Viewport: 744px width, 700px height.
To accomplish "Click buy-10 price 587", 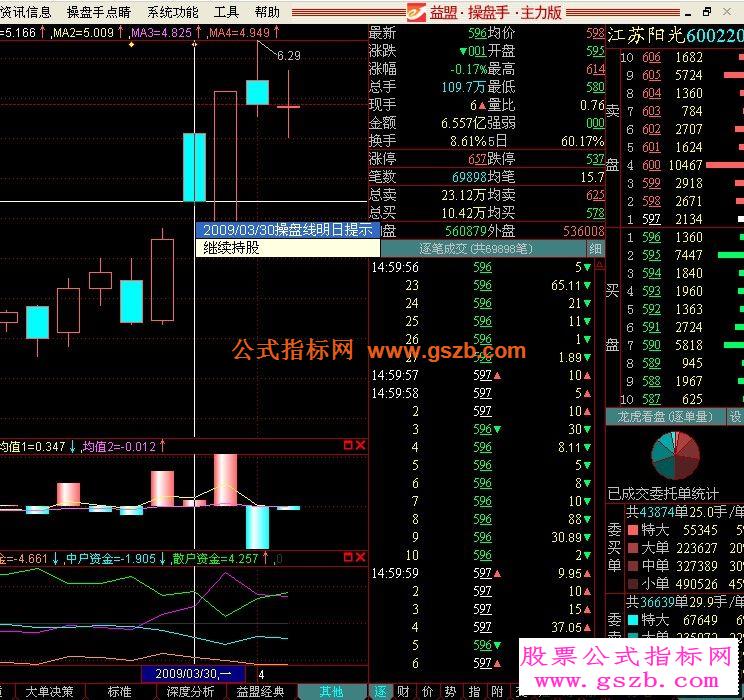I will (x=651, y=399).
